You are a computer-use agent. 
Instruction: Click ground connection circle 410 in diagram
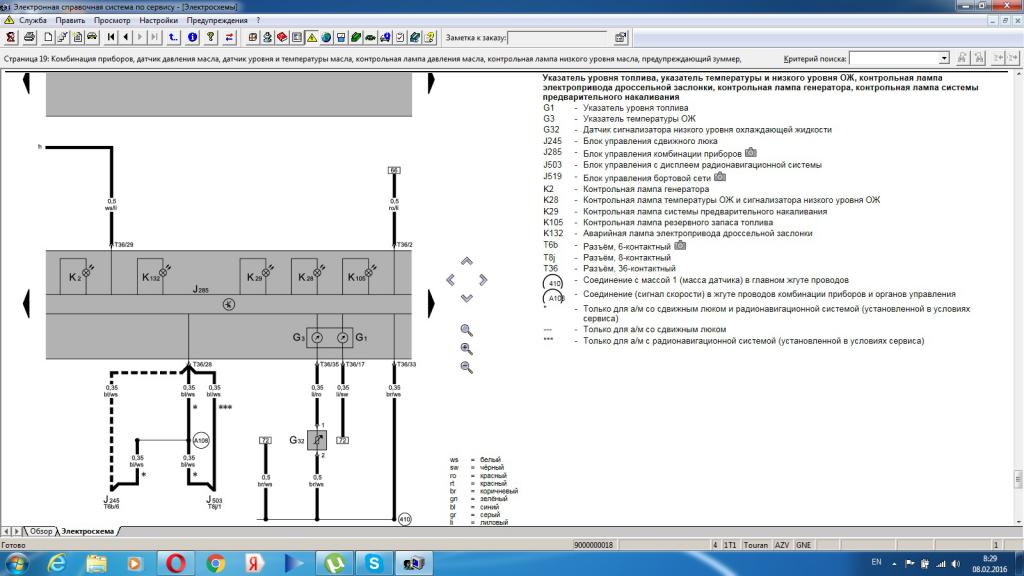405,519
